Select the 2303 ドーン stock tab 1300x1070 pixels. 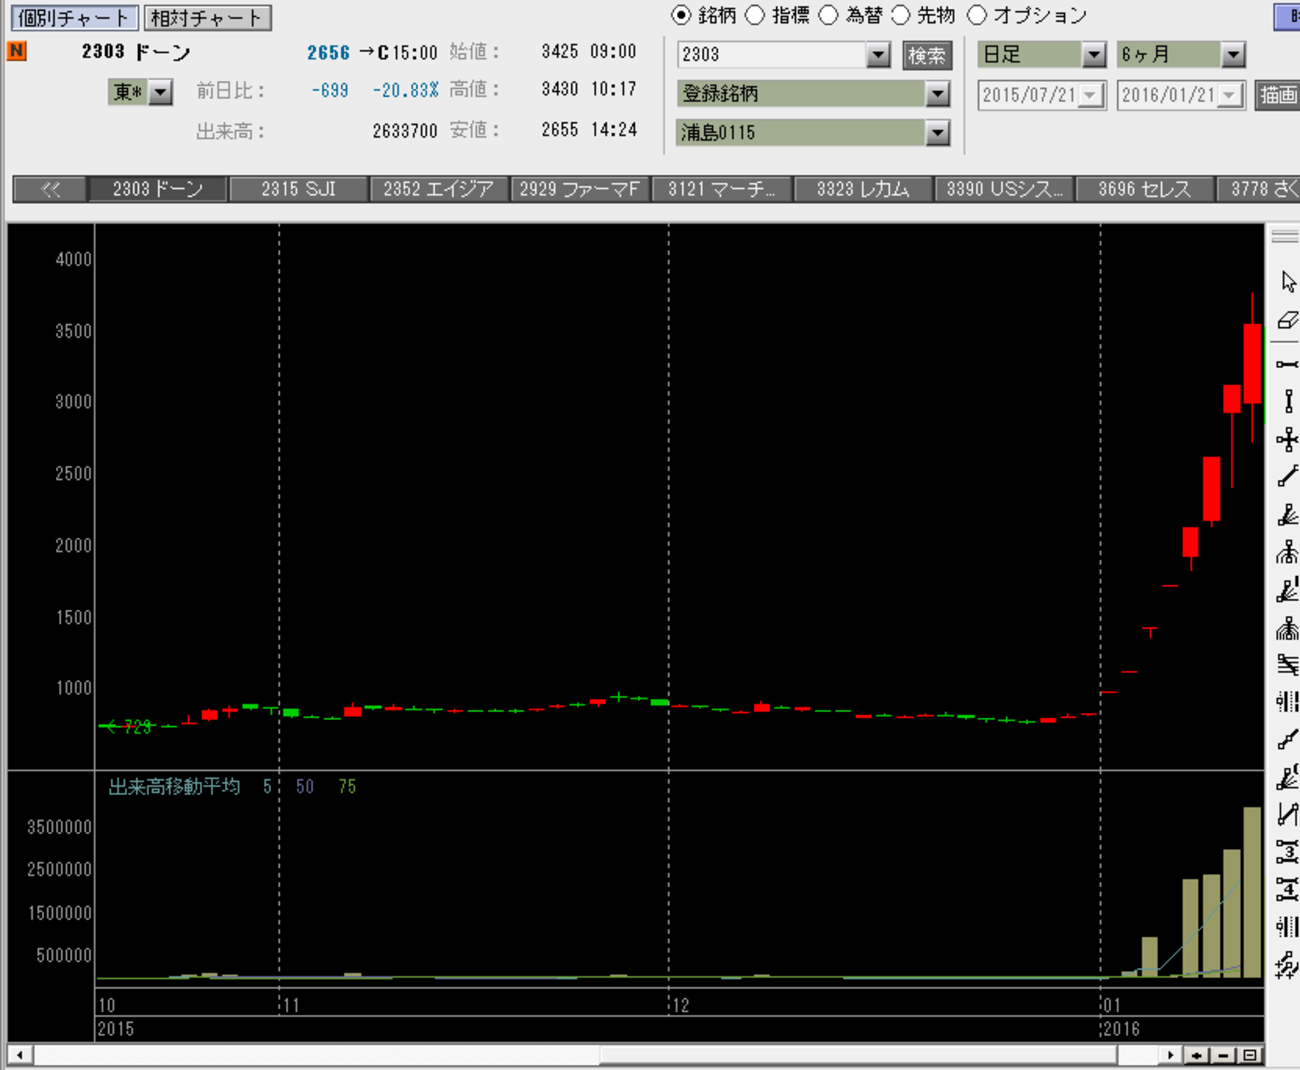click(157, 189)
